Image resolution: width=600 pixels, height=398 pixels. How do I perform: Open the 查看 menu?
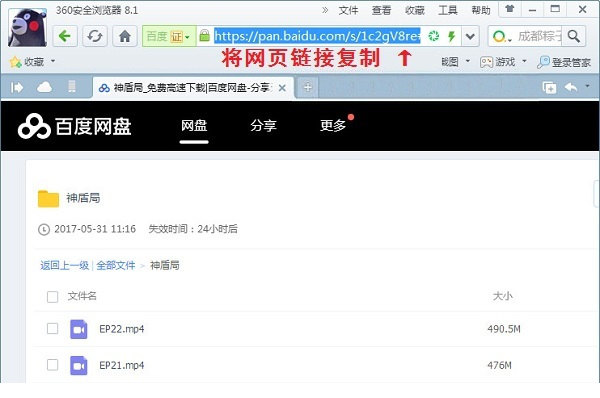382,10
